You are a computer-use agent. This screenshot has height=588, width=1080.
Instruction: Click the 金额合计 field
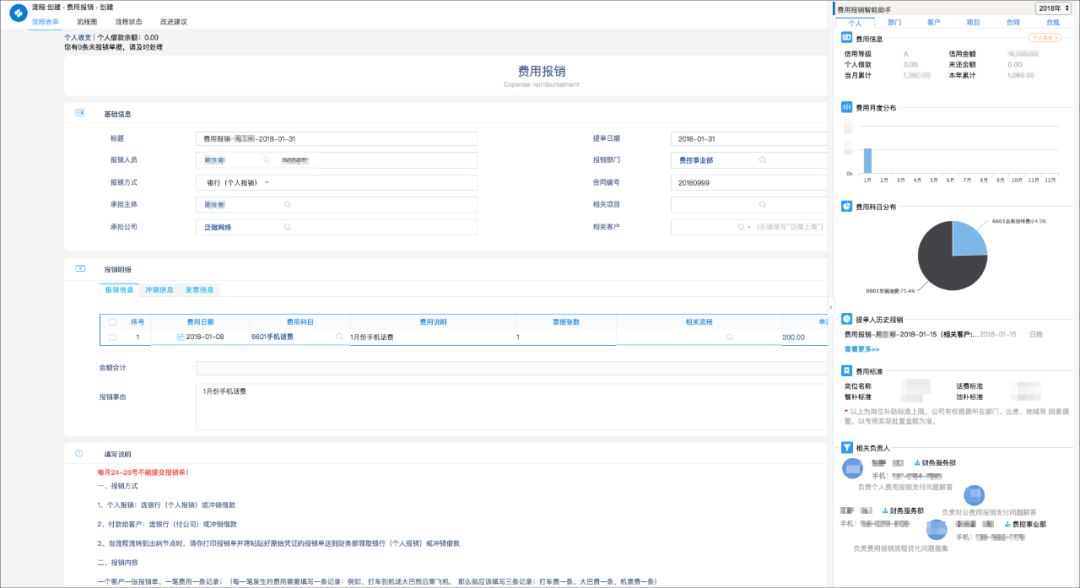(512, 368)
